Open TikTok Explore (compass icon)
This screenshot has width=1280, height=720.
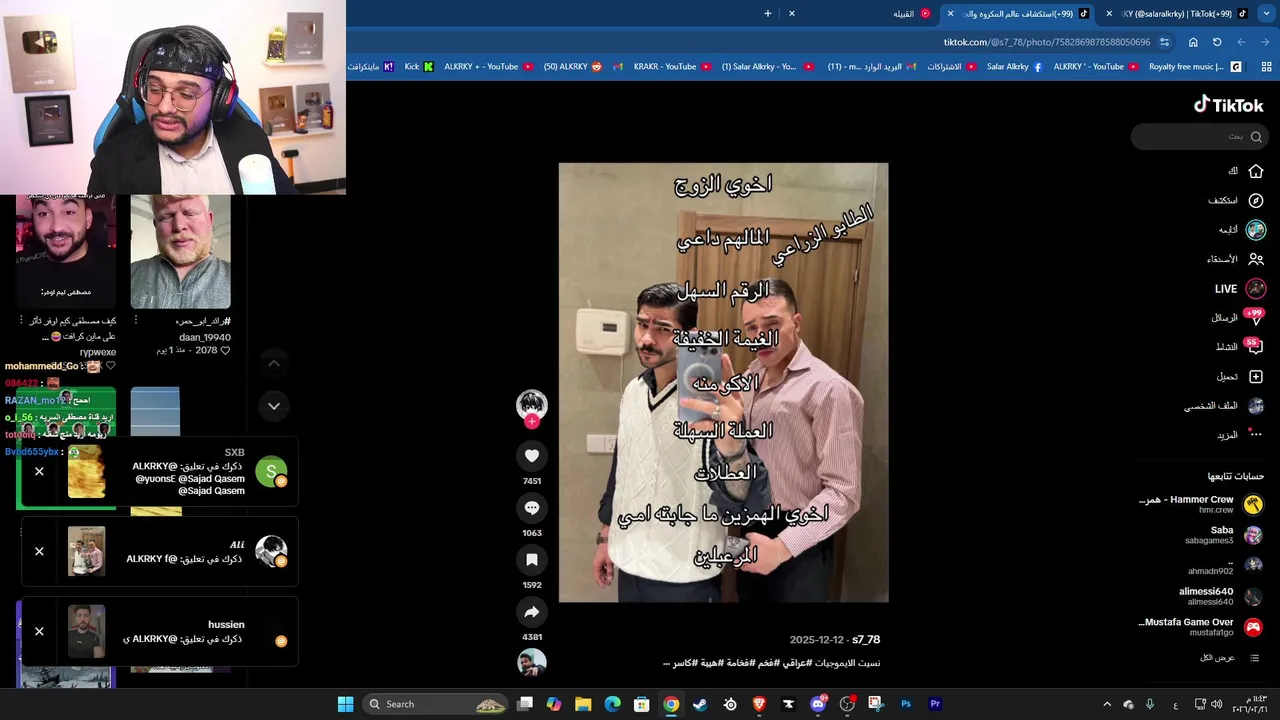click(1236, 200)
